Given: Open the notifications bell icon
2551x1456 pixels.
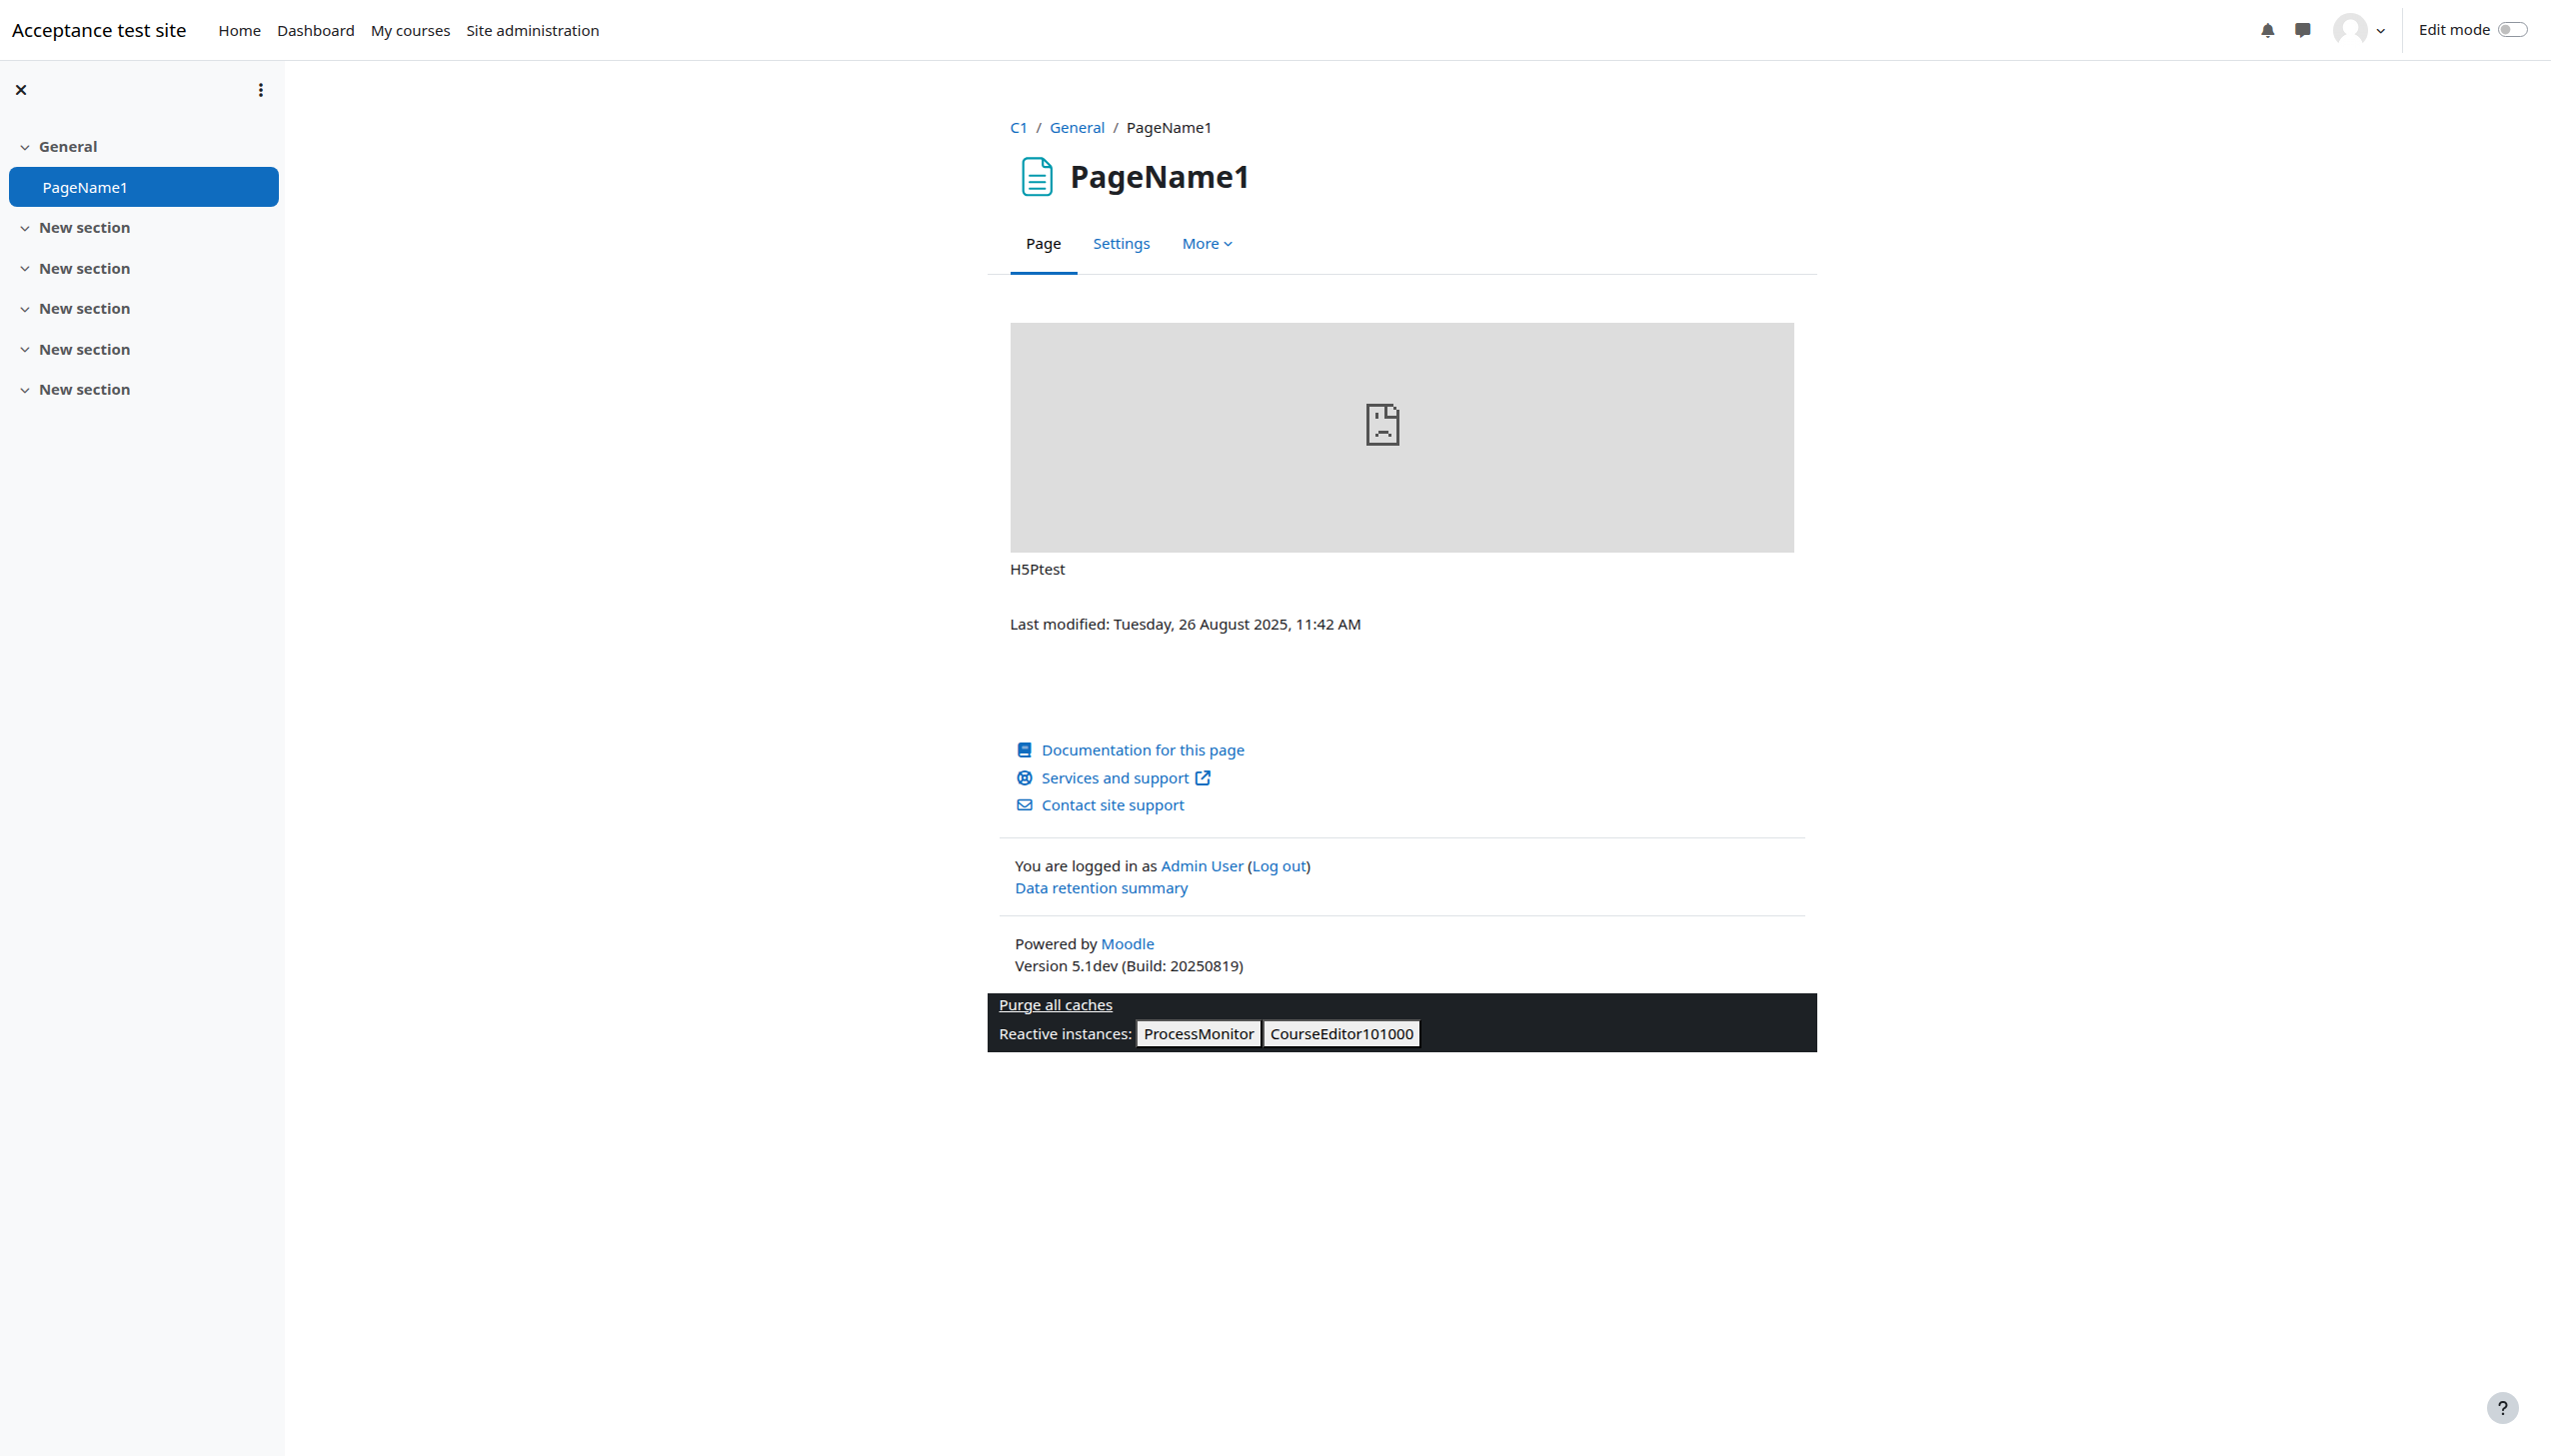Looking at the screenshot, I should (2267, 30).
